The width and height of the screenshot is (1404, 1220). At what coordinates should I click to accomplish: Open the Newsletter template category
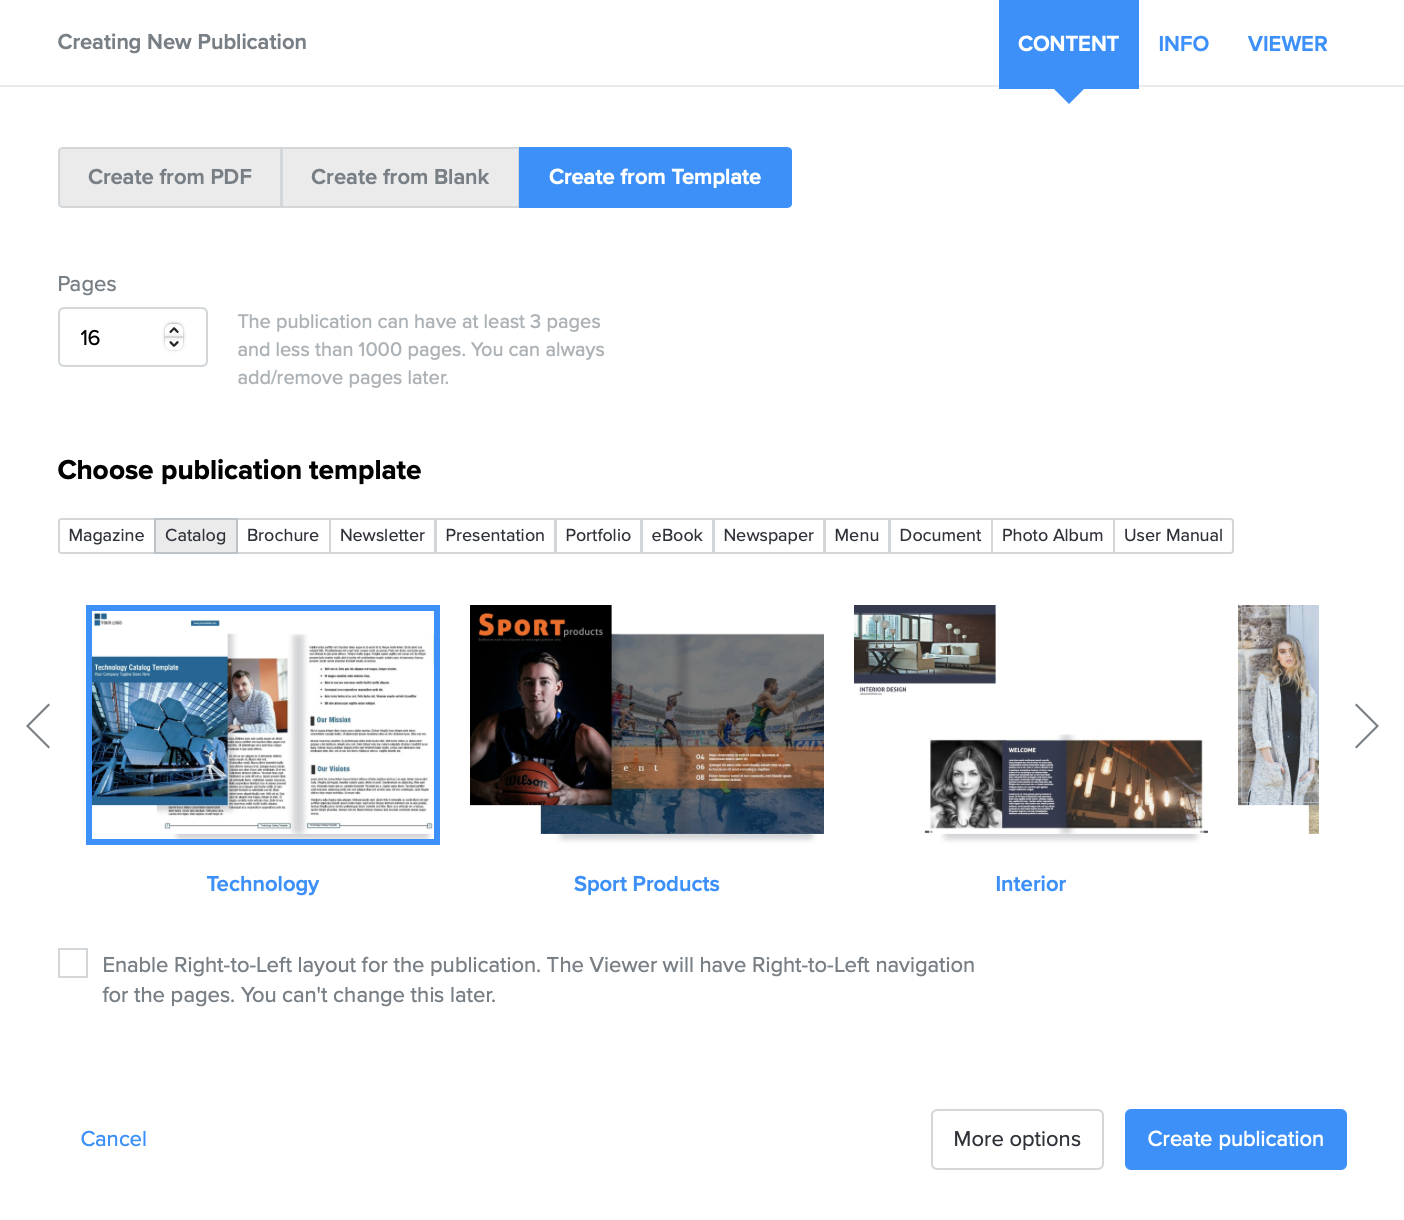point(382,535)
